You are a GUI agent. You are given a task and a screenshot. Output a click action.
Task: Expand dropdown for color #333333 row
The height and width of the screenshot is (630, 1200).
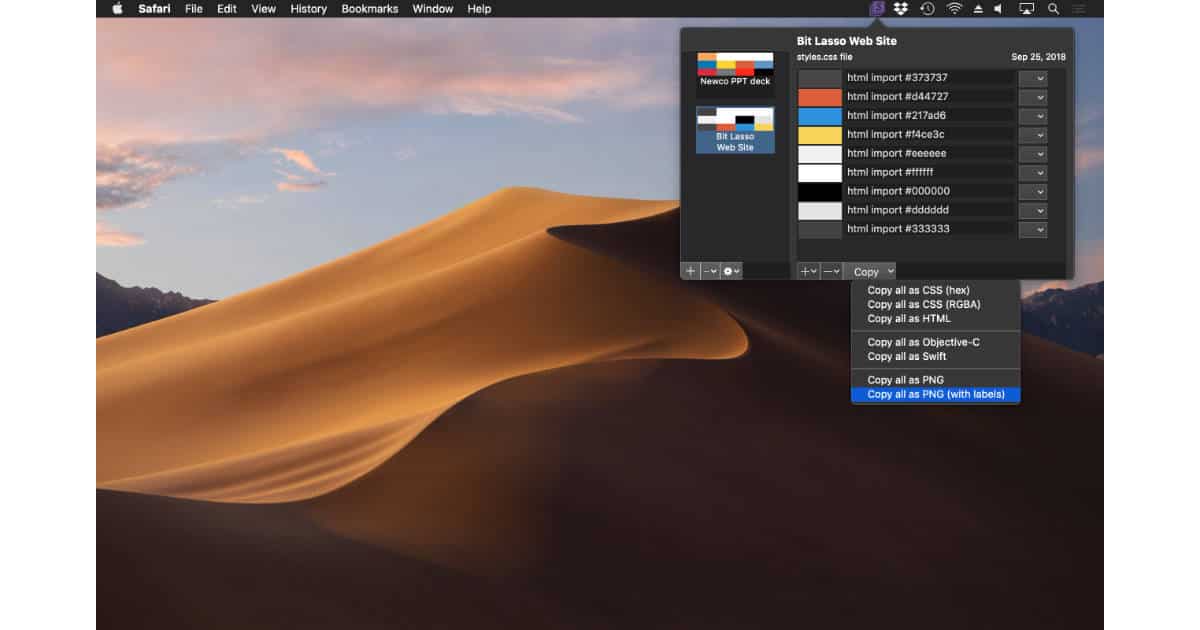[1033, 230]
